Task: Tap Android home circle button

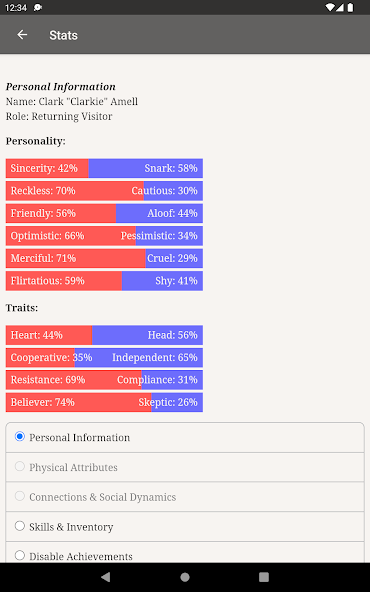Action: (185, 577)
